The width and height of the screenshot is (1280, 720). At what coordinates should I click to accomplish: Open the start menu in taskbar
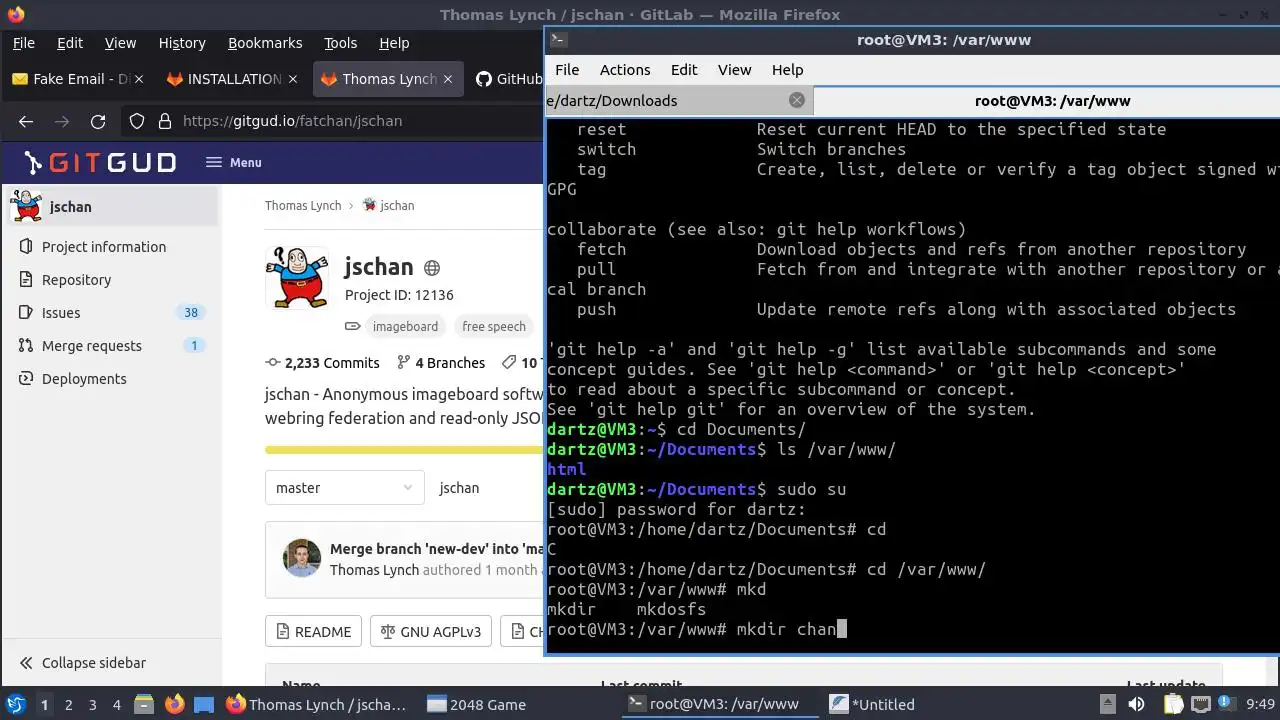pyautogui.click(x=15, y=704)
